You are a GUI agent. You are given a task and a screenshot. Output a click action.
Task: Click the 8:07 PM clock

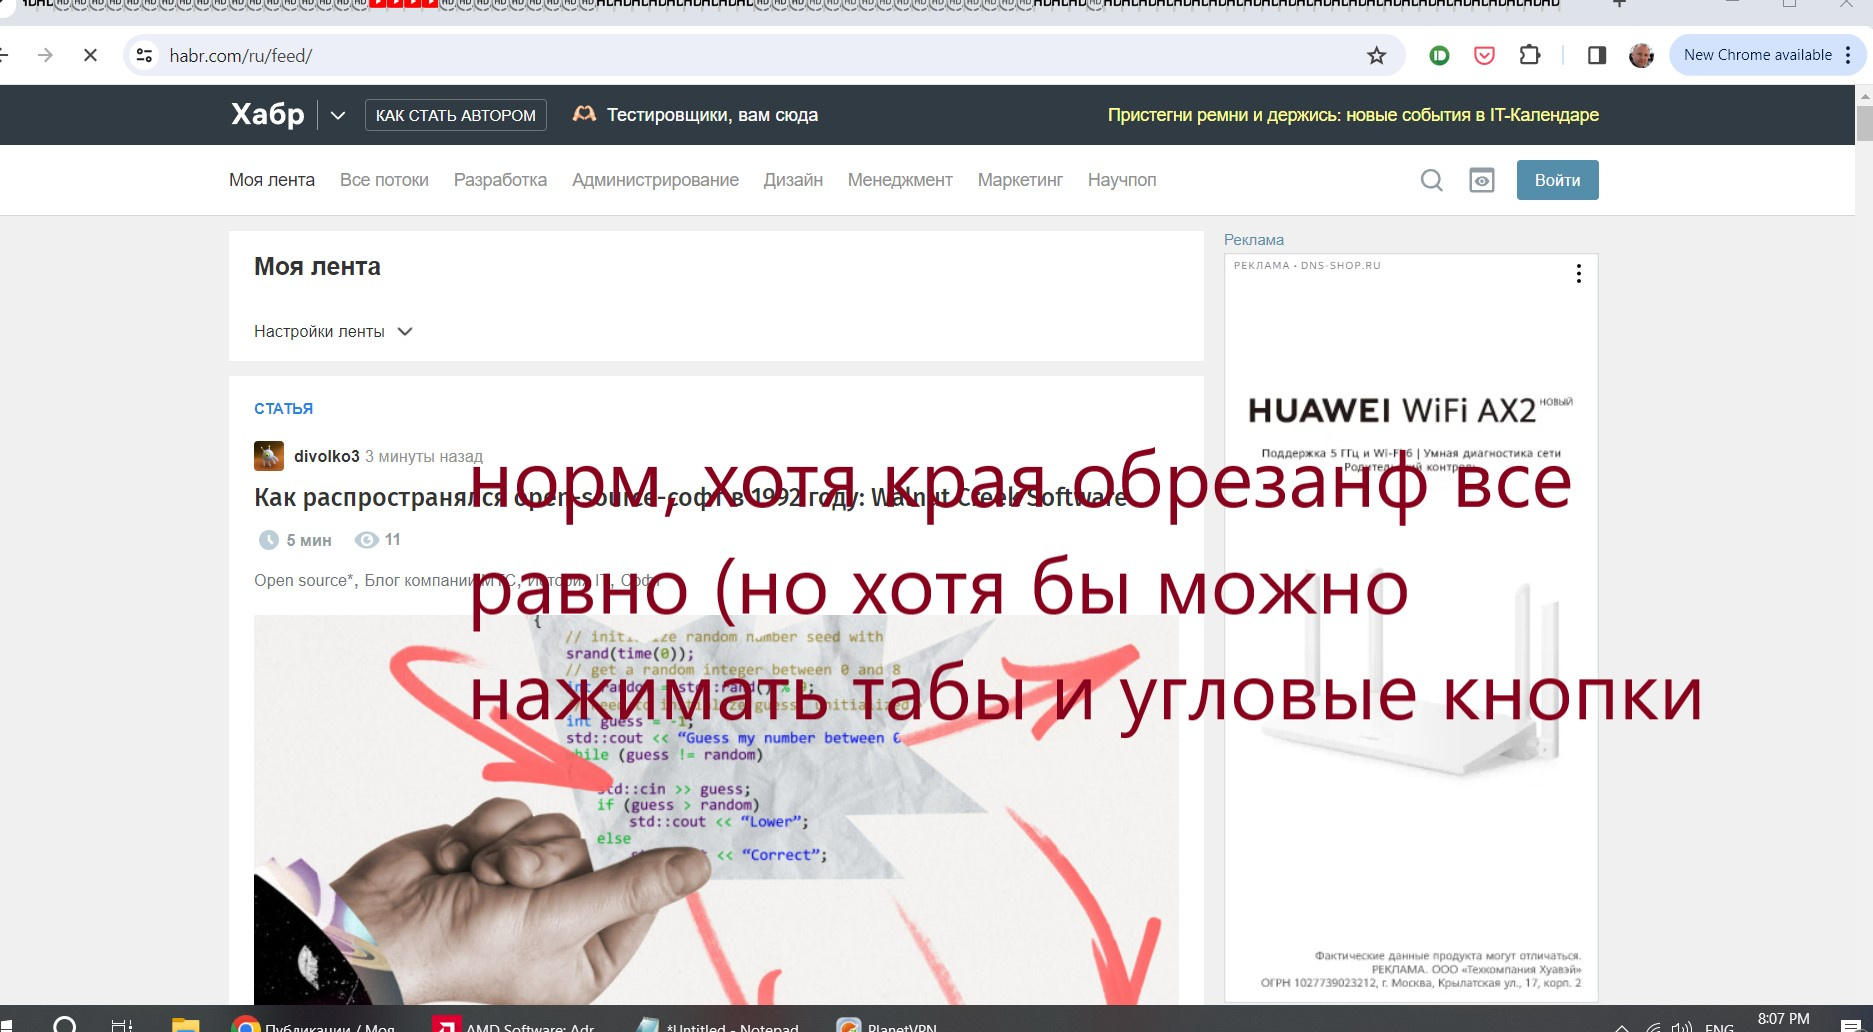(1783, 1019)
